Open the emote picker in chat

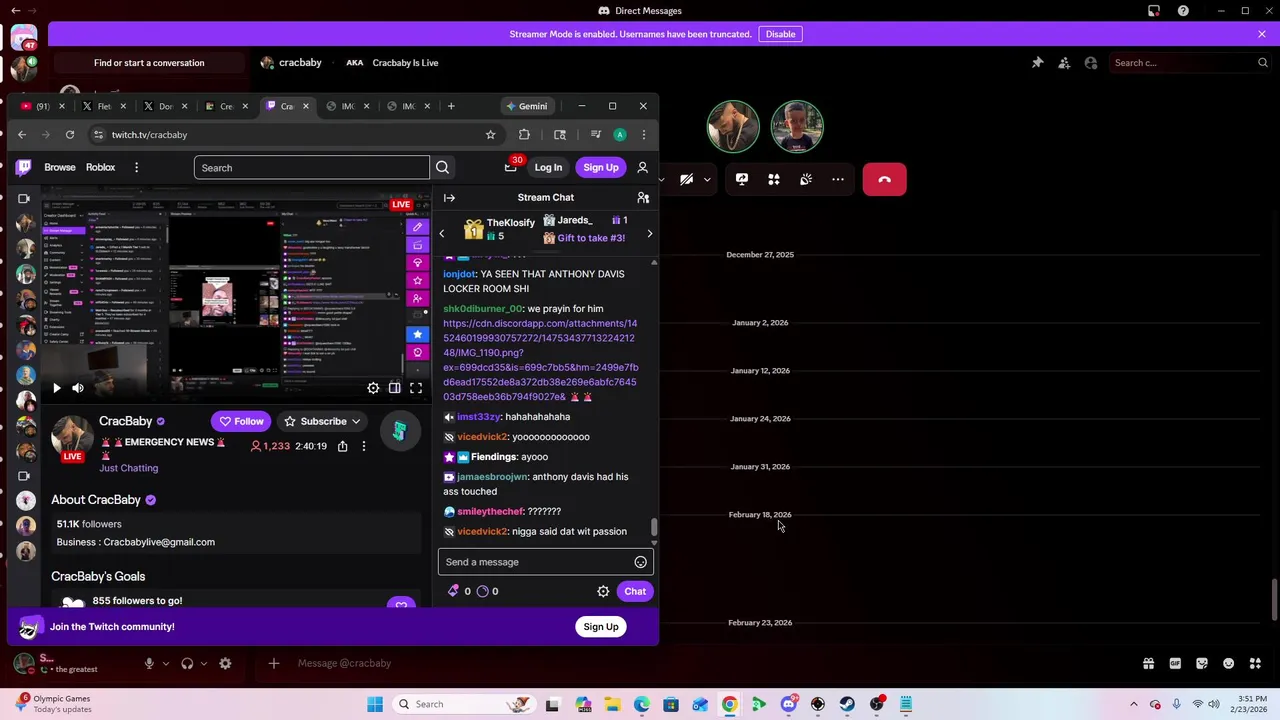tap(640, 562)
